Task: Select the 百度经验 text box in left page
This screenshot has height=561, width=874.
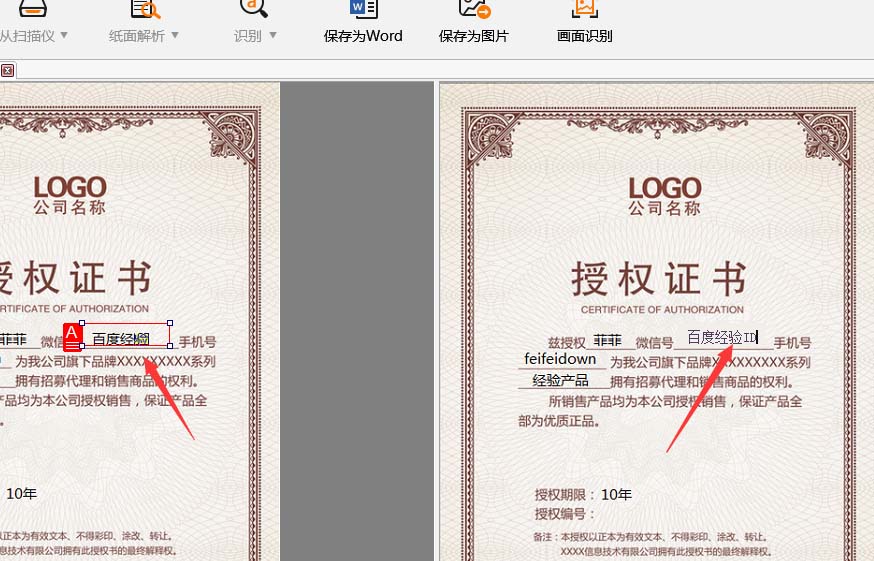Action: click(x=126, y=335)
